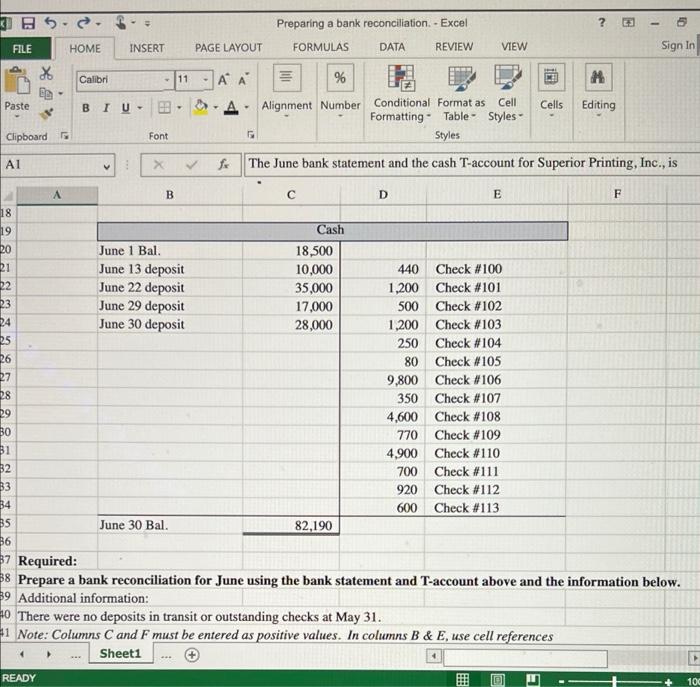Click the Paste clipboard icon

(17, 81)
